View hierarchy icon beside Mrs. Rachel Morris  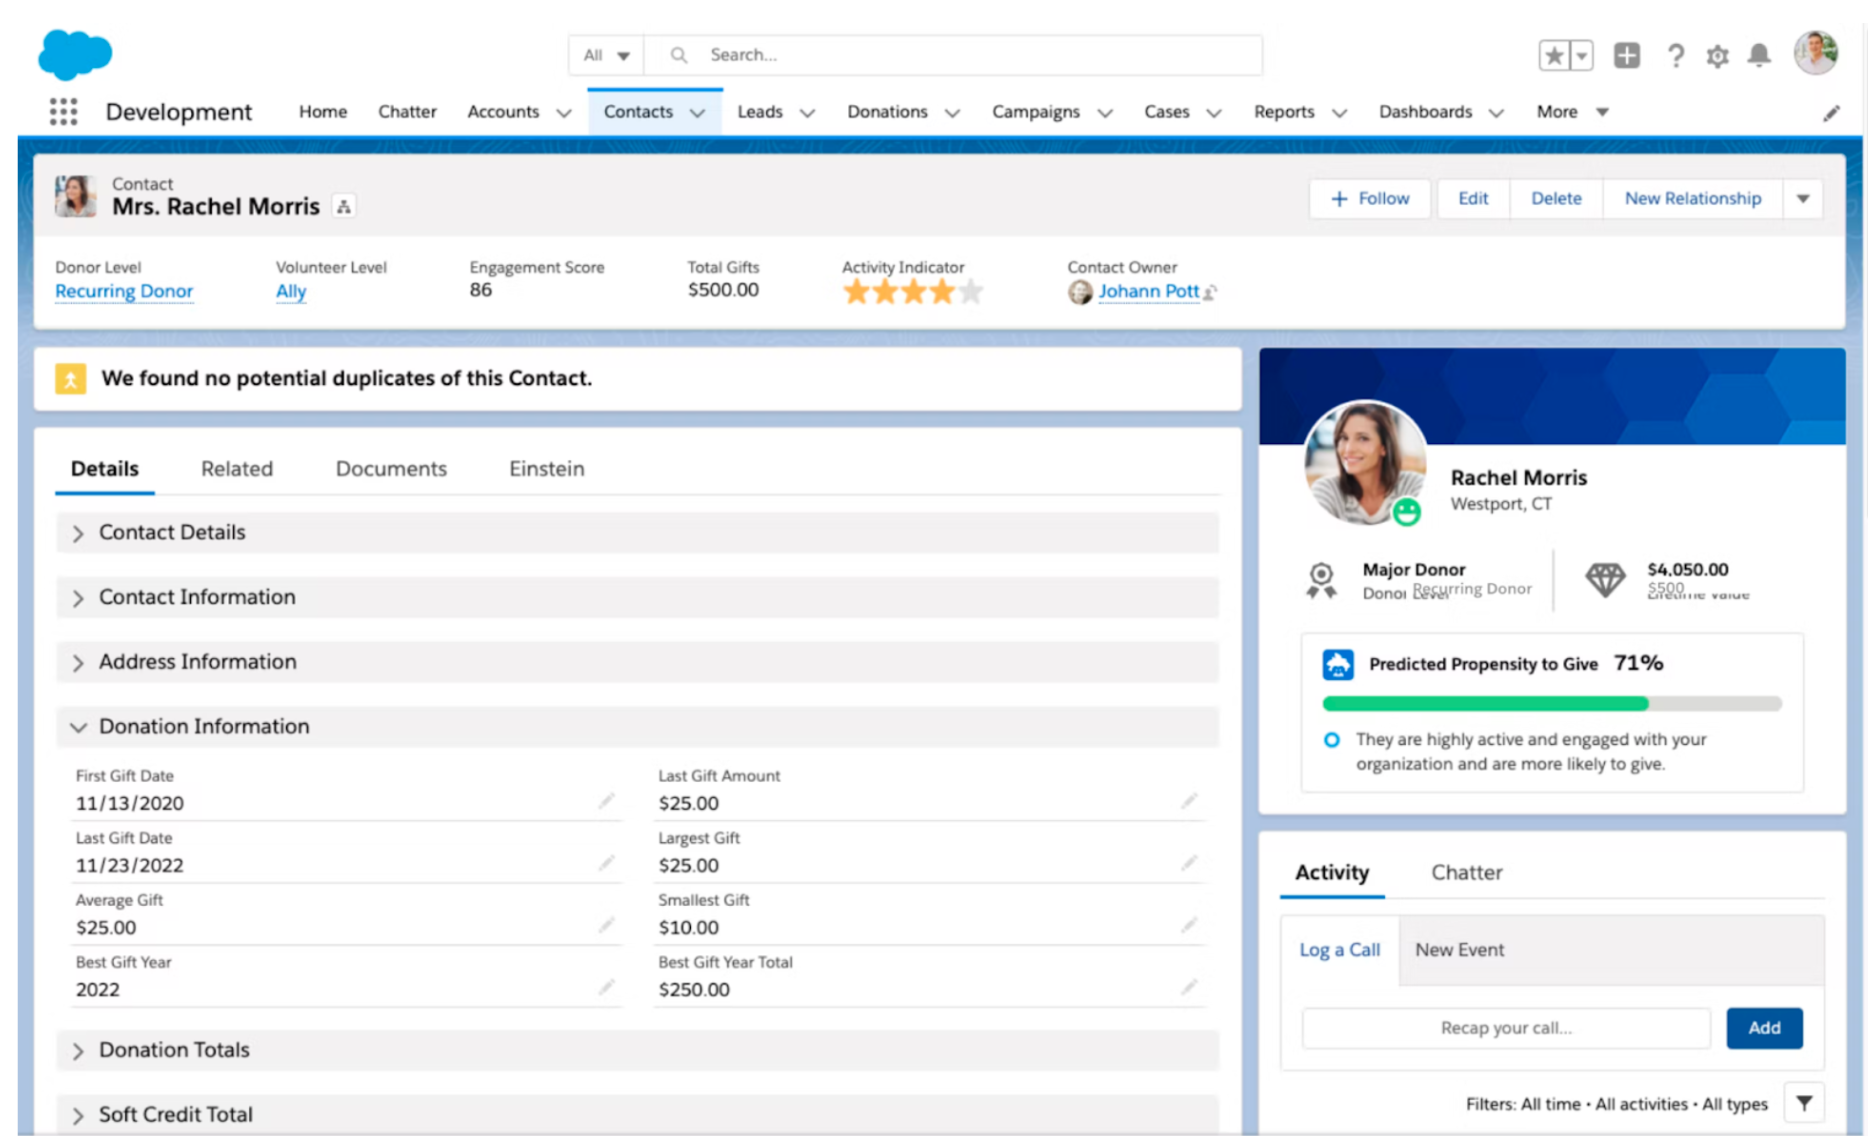[343, 205]
